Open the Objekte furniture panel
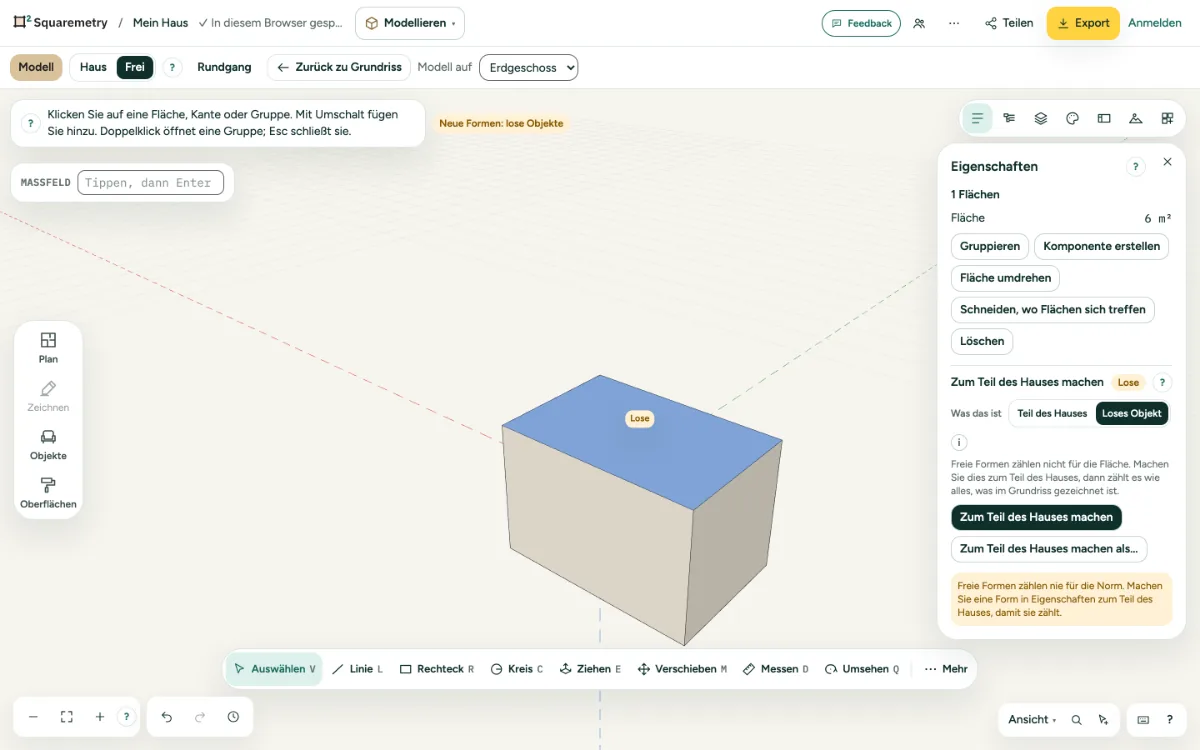This screenshot has height=750, width=1200. coord(48,445)
